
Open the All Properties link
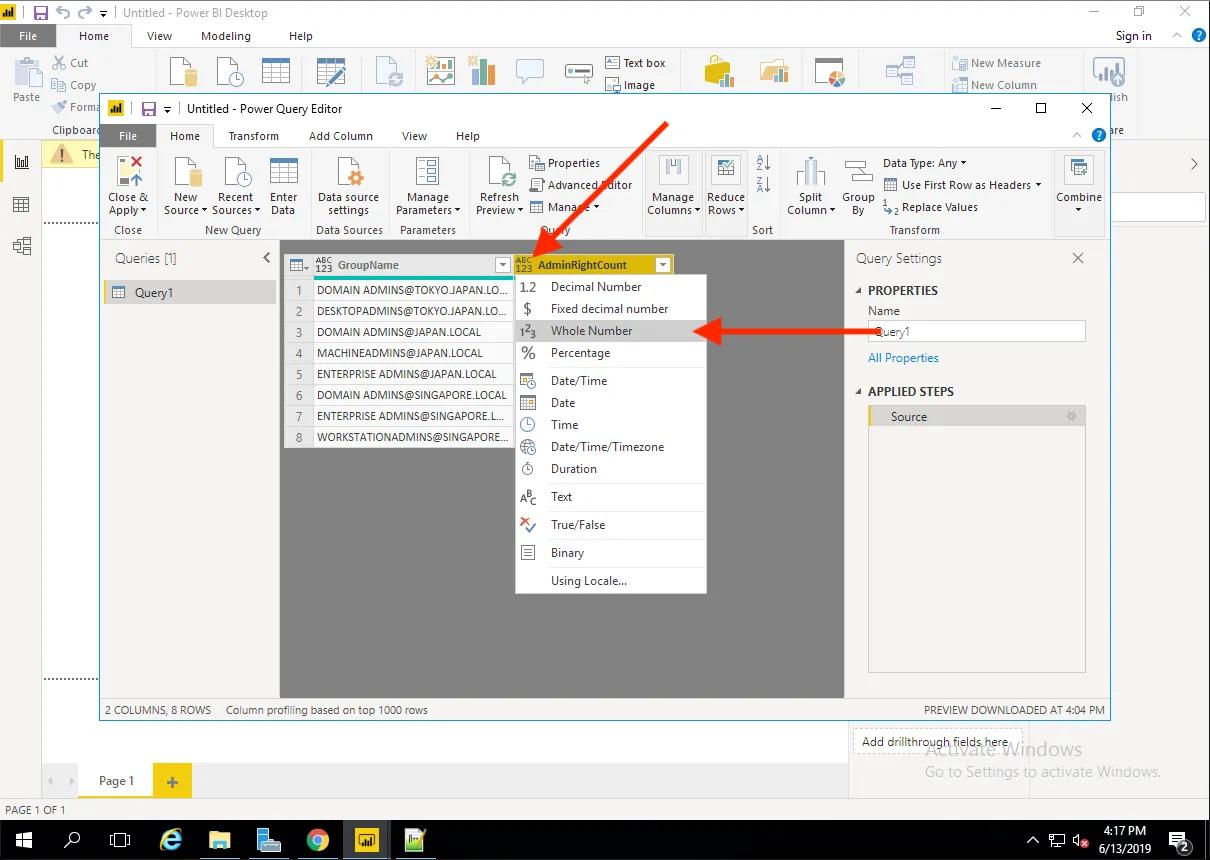(903, 358)
